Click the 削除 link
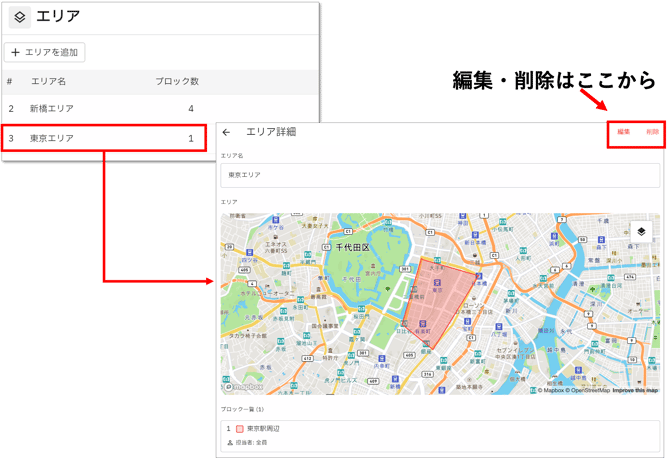 click(652, 132)
